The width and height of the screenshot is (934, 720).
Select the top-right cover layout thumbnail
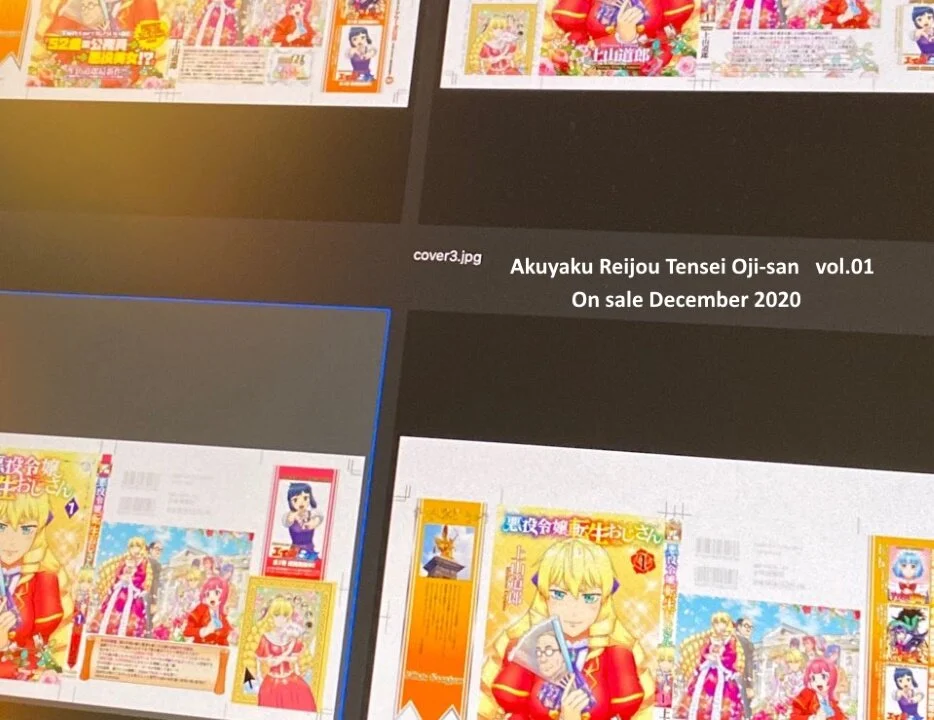tap(690, 42)
